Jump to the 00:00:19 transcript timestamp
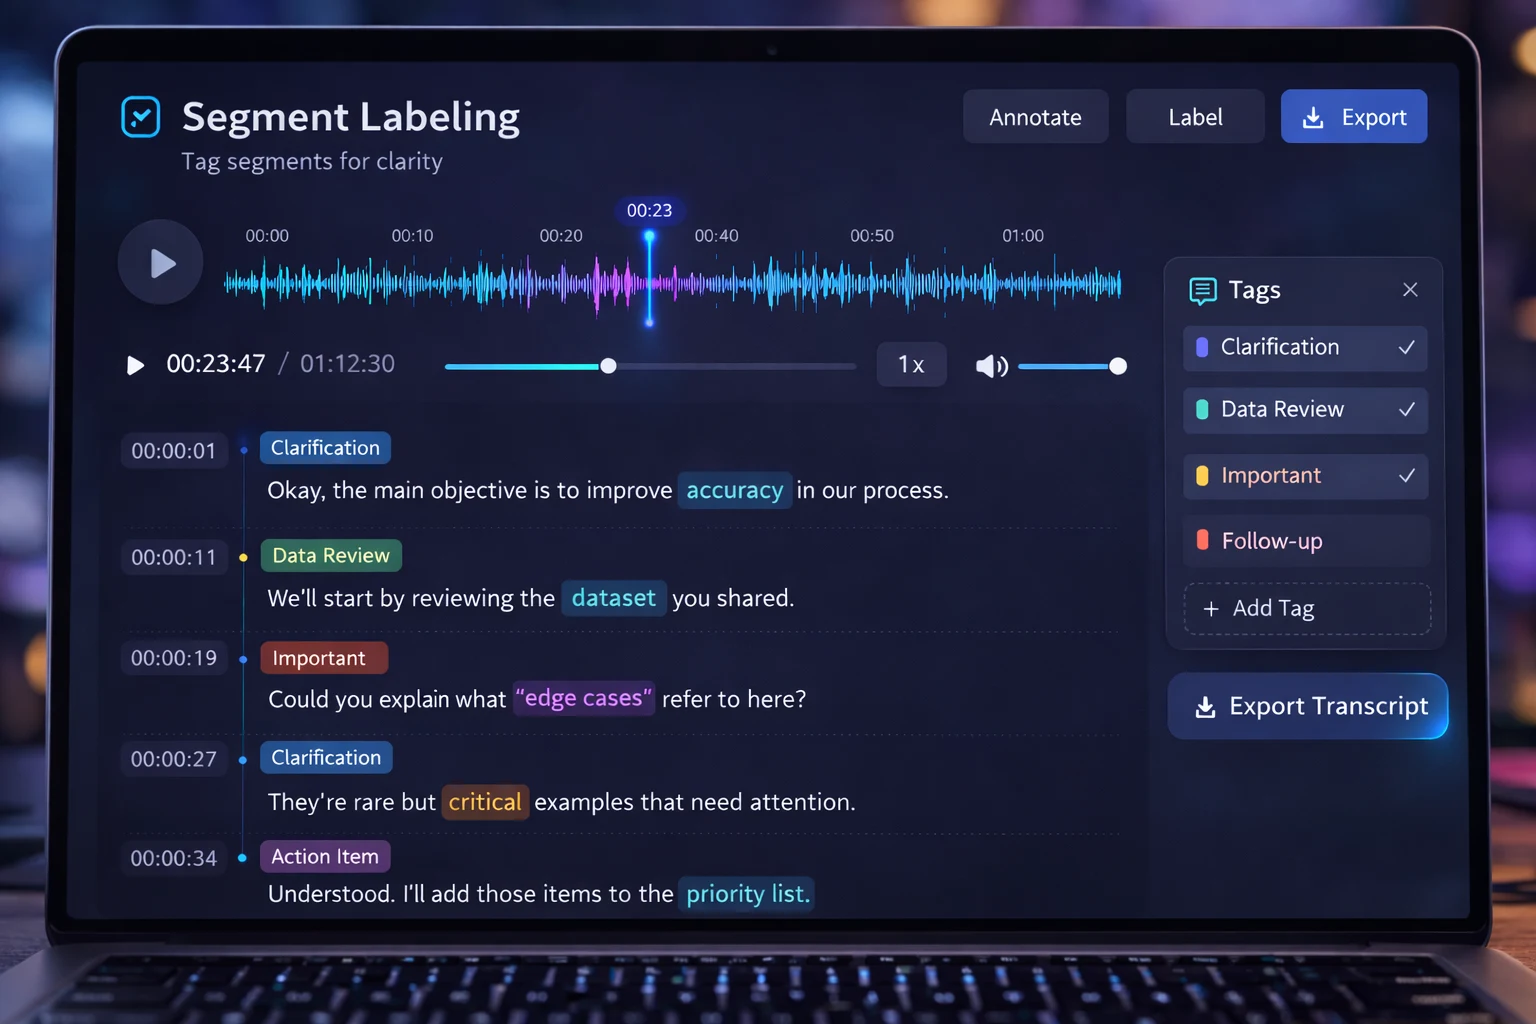Image resolution: width=1536 pixels, height=1024 pixels. pos(174,658)
